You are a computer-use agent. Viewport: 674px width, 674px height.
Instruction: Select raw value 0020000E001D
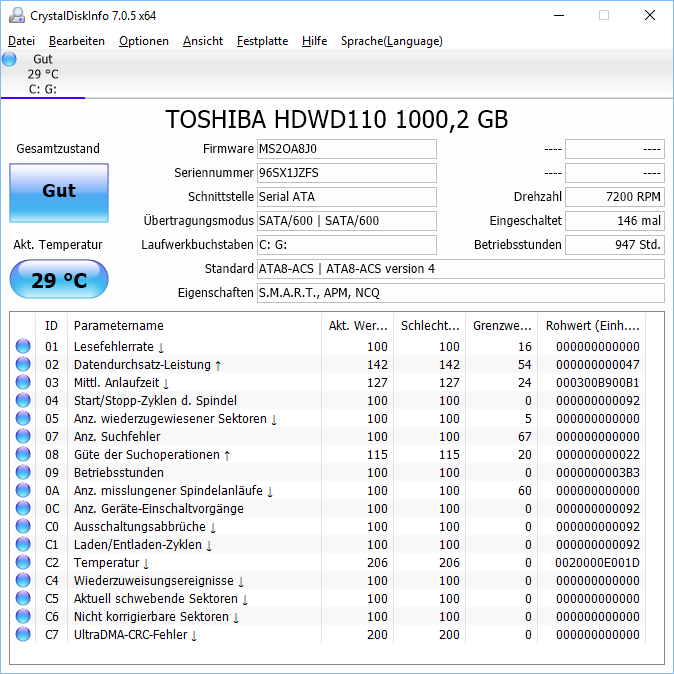(x=597, y=563)
